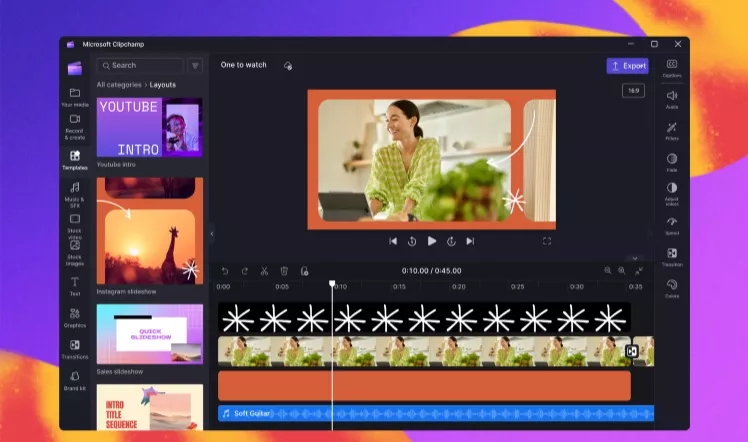Open the Speed adjustment tool

[671, 224]
